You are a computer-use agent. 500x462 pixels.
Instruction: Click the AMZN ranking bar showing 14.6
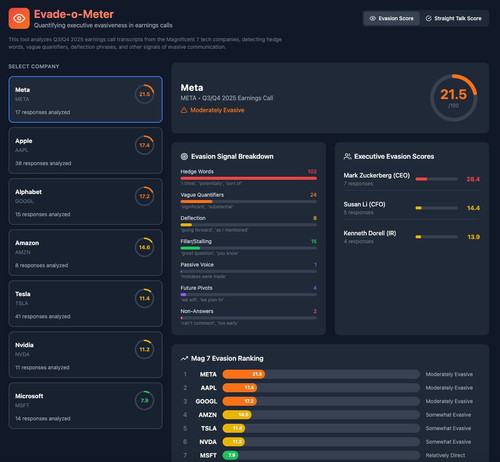pos(237,415)
